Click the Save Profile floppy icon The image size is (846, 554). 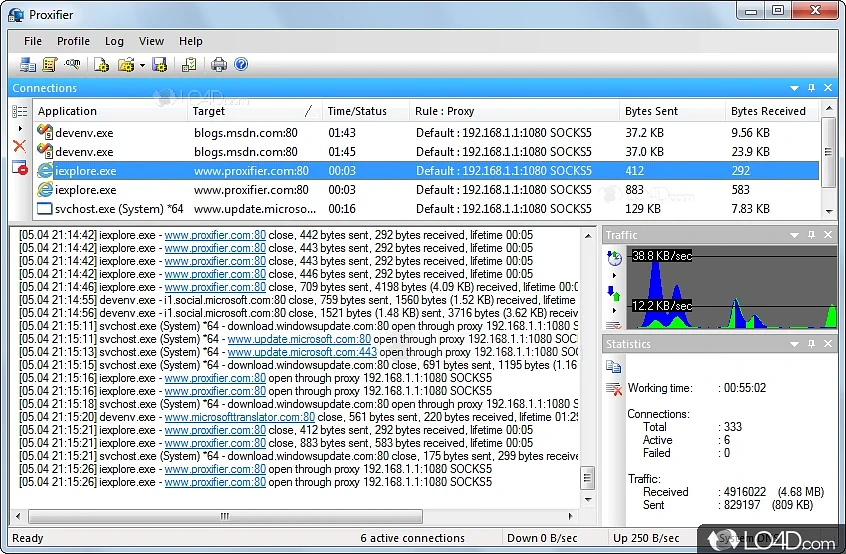pyautogui.click(x=159, y=65)
